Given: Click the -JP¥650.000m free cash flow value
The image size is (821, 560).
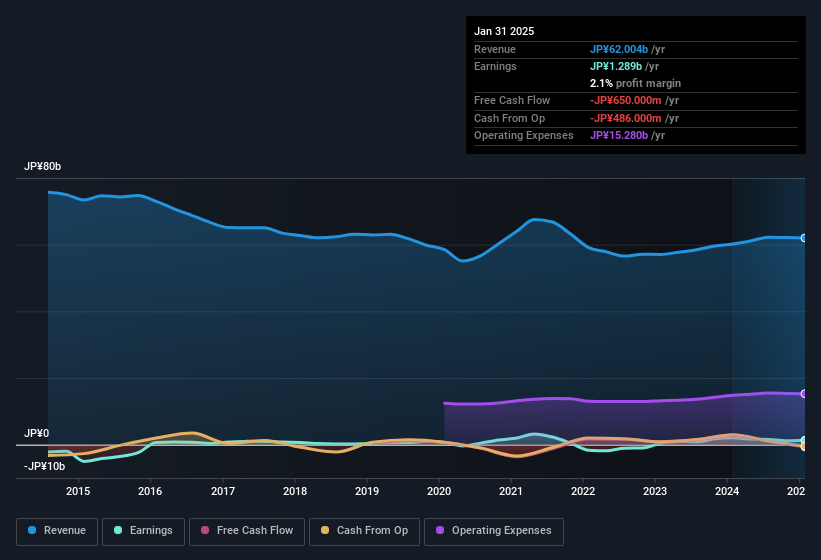Looking at the screenshot, I should 626,100.
